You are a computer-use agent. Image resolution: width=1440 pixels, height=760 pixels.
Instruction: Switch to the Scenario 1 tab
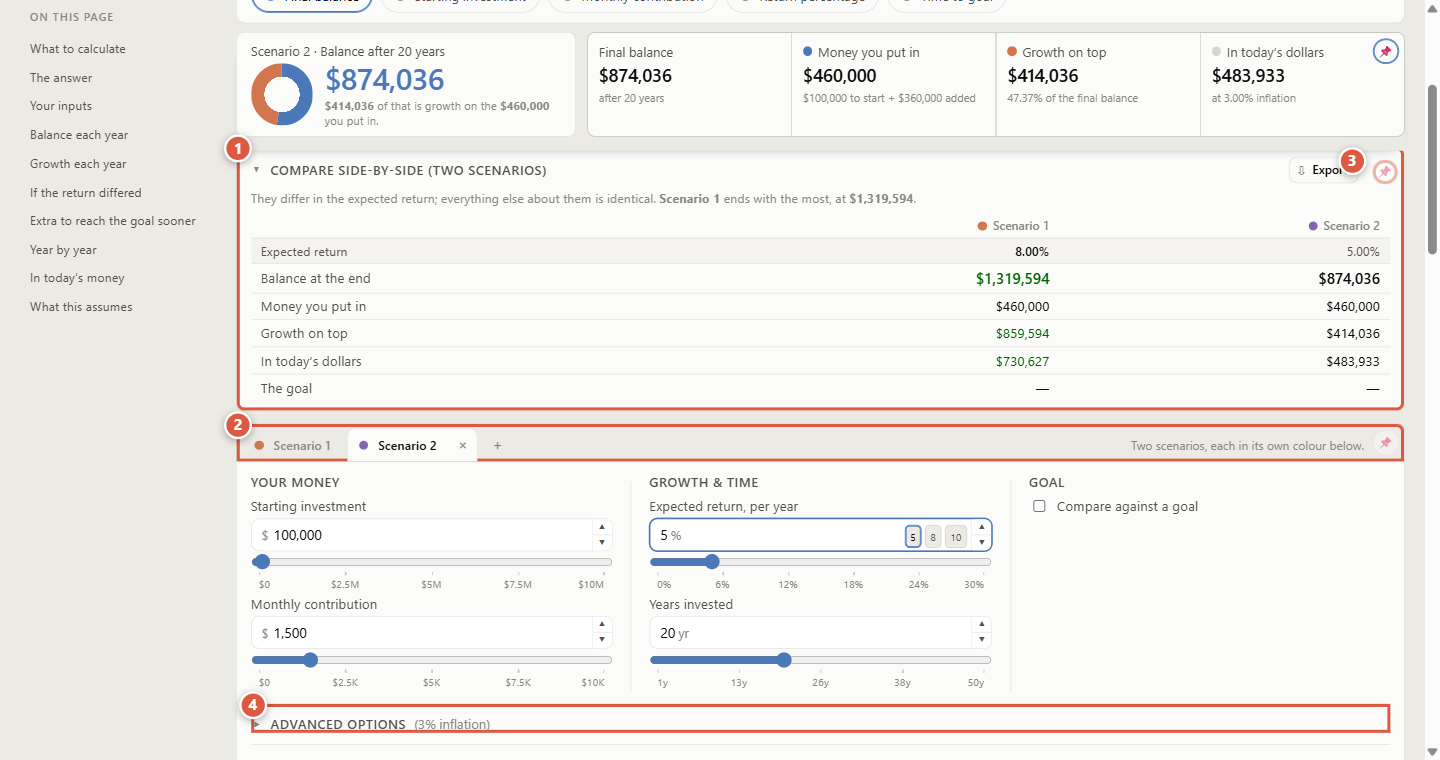[x=293, y=446]
